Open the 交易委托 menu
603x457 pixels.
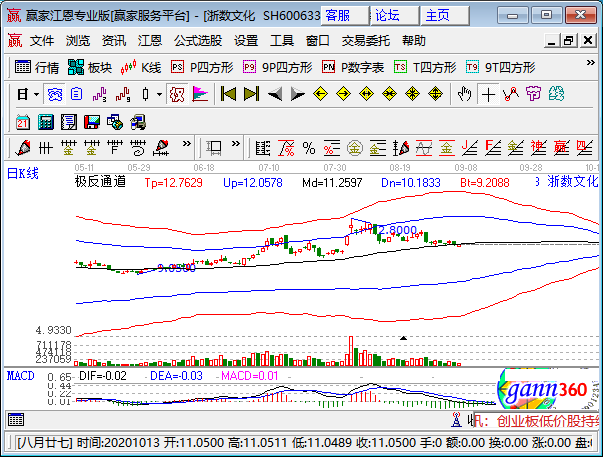[x=365, y=40]
